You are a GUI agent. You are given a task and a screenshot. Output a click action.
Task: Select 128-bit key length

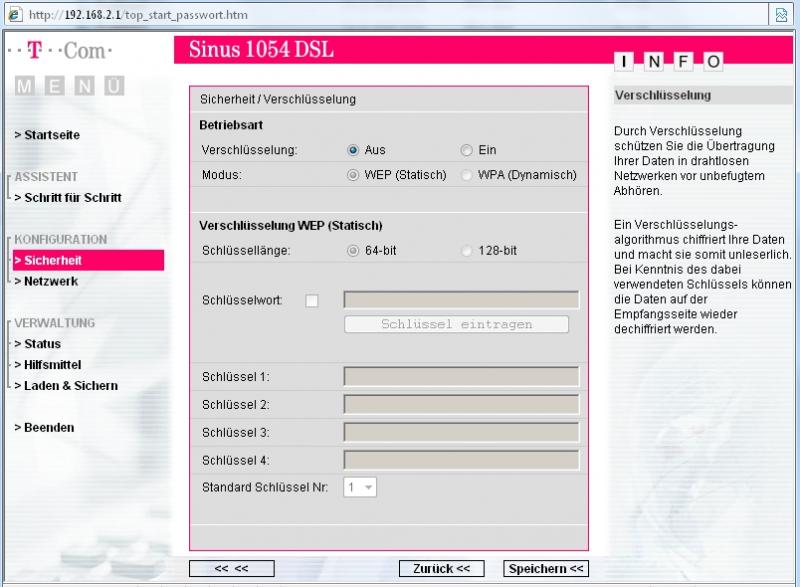click(466, 250)
